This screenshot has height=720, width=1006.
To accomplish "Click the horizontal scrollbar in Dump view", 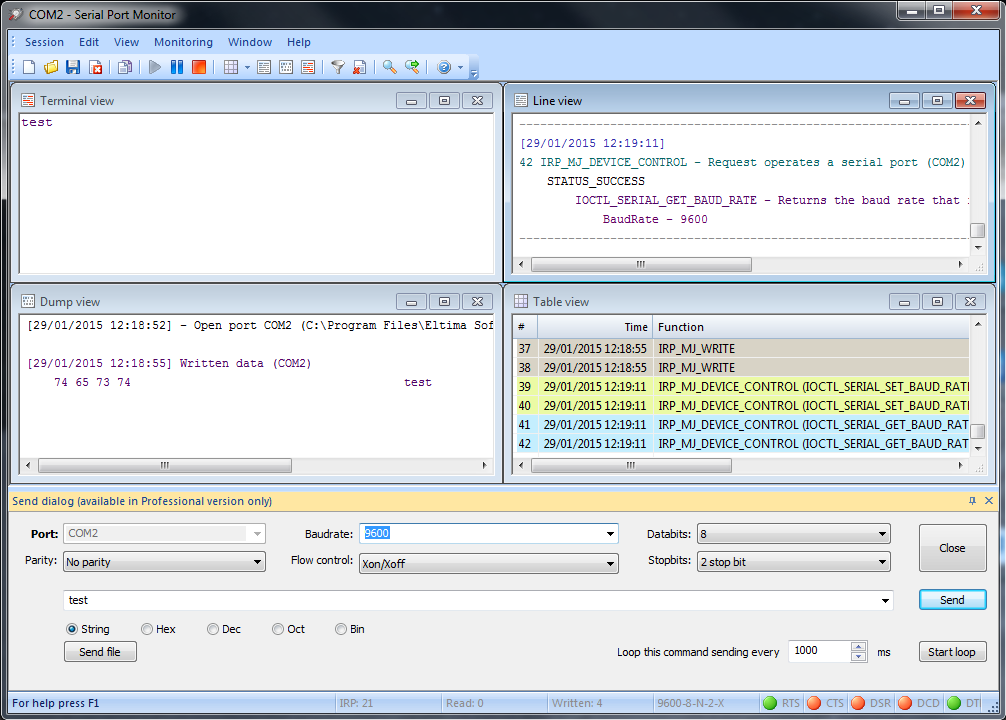I will tap(165, 465).
